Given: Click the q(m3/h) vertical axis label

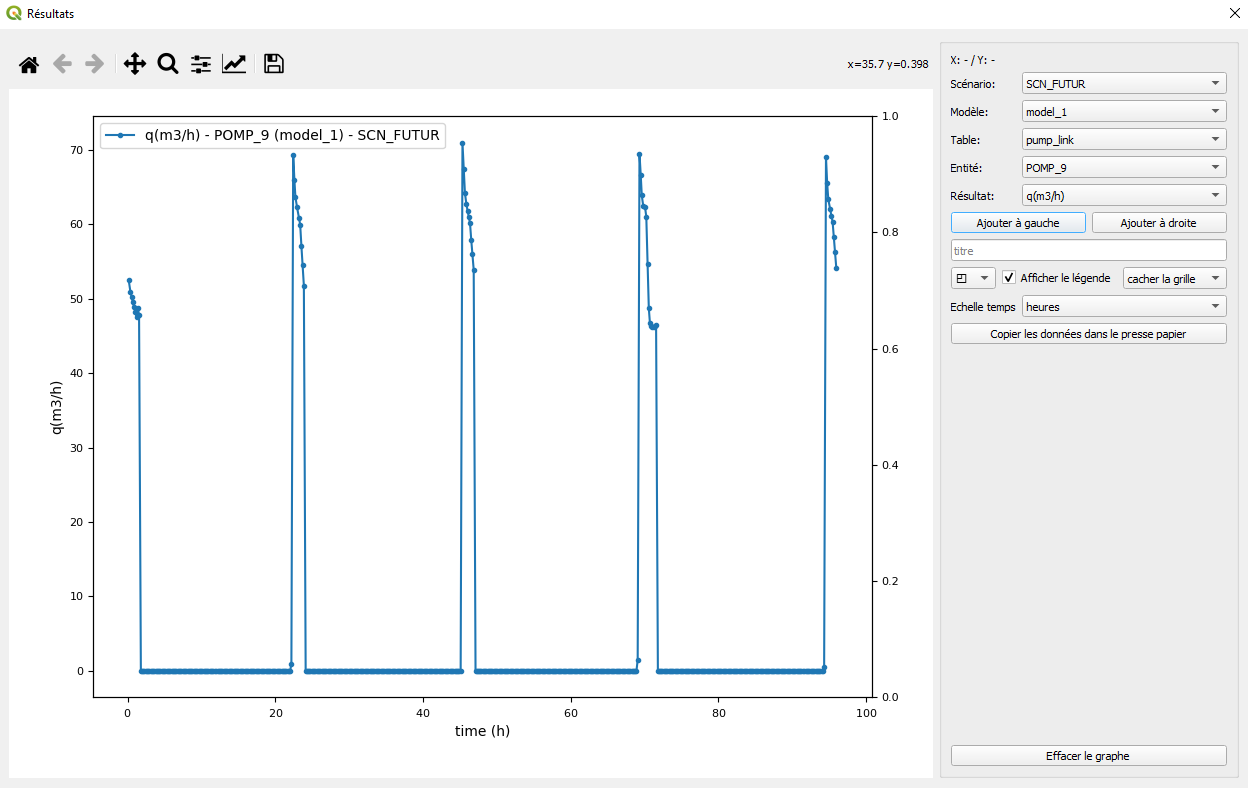Looking at the screenshot, I should coord(58,407).
